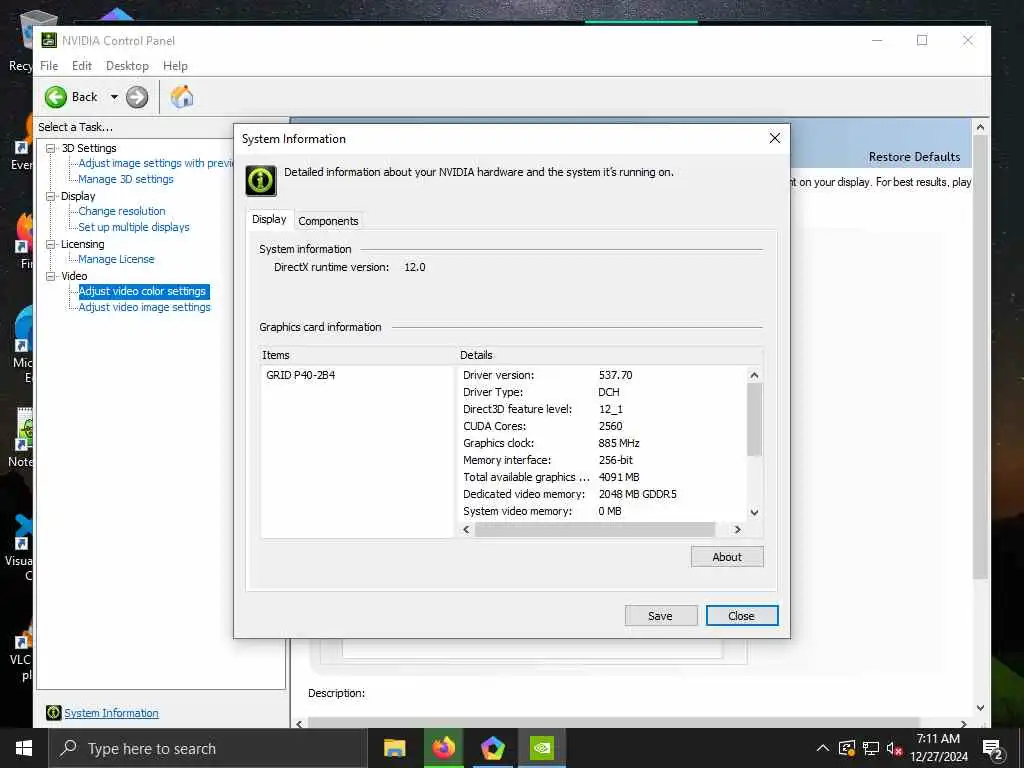Click the green Back arrow icon
Viewport: 1024px width, 768px height.
point(56,97)
